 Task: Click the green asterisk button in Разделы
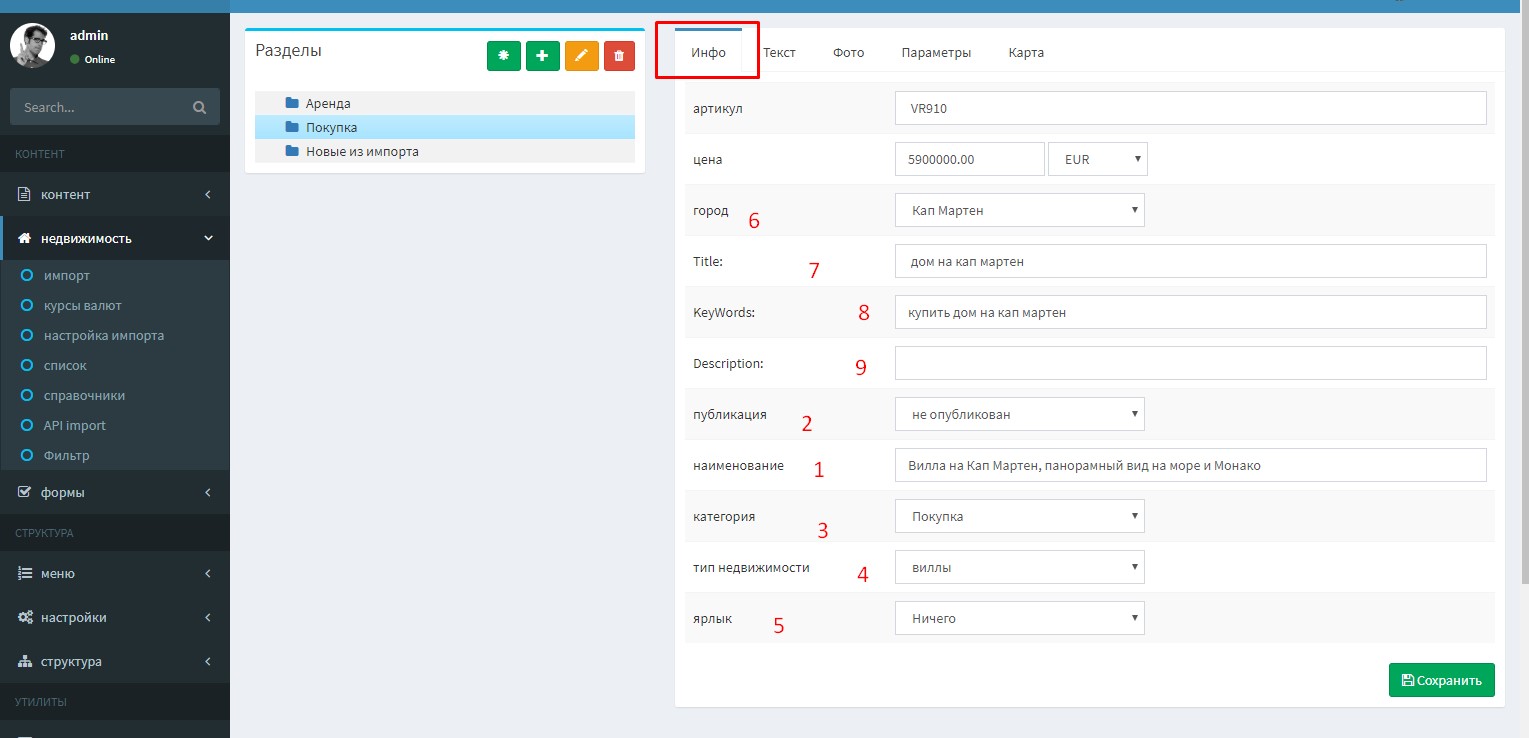[x=503, y=56]
